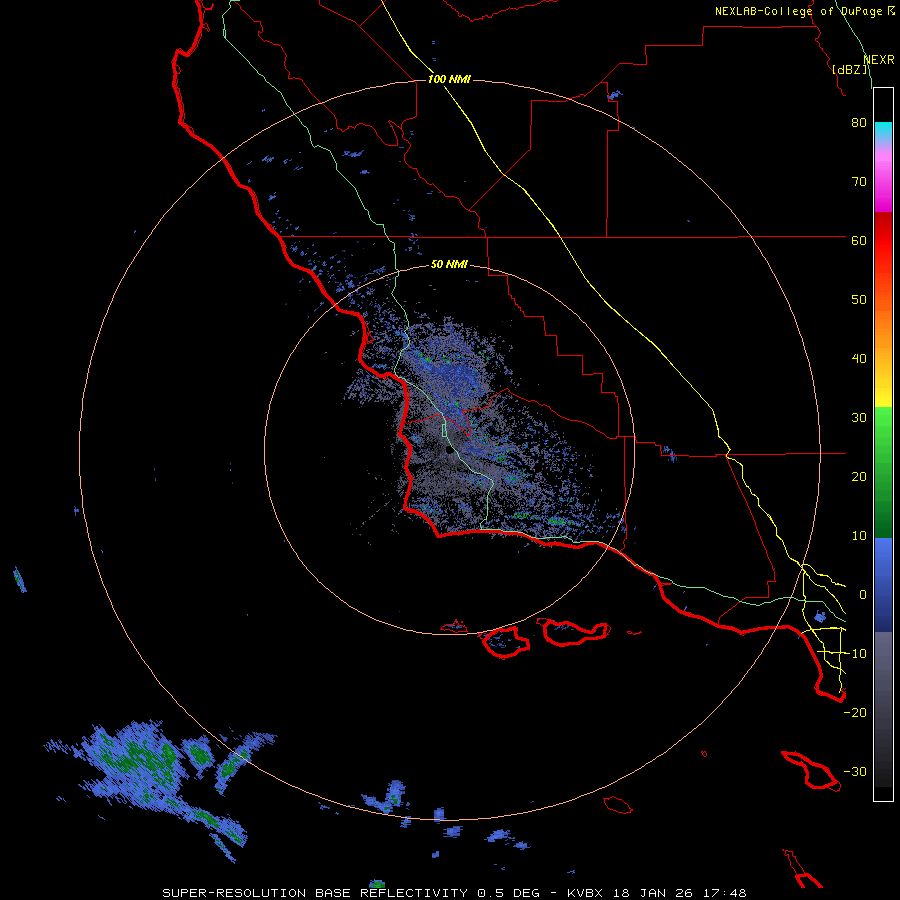Click the 20 dBZ scale label

[x=859, y=477]
